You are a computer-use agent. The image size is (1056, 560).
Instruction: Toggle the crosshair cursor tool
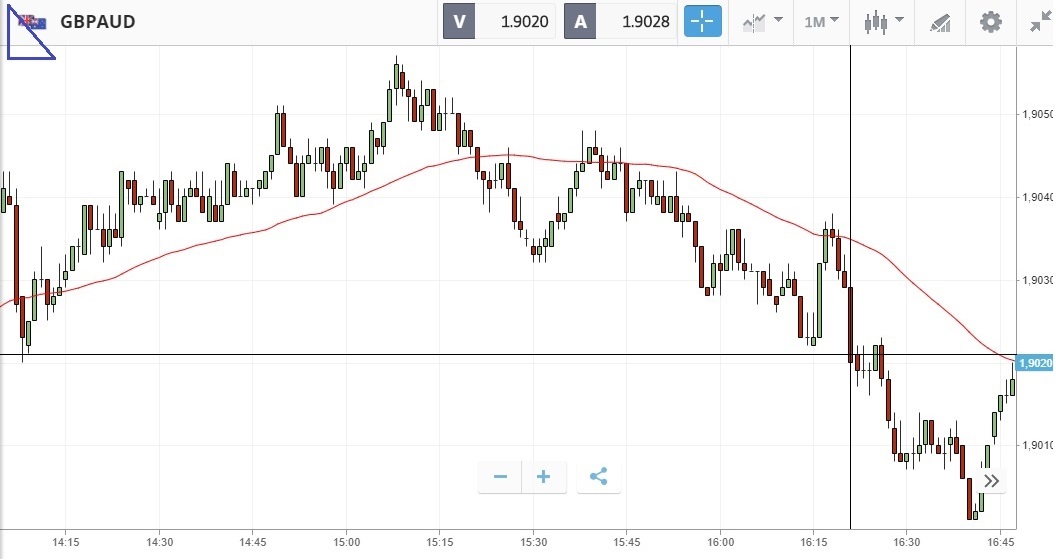click(x=703, y=21)
